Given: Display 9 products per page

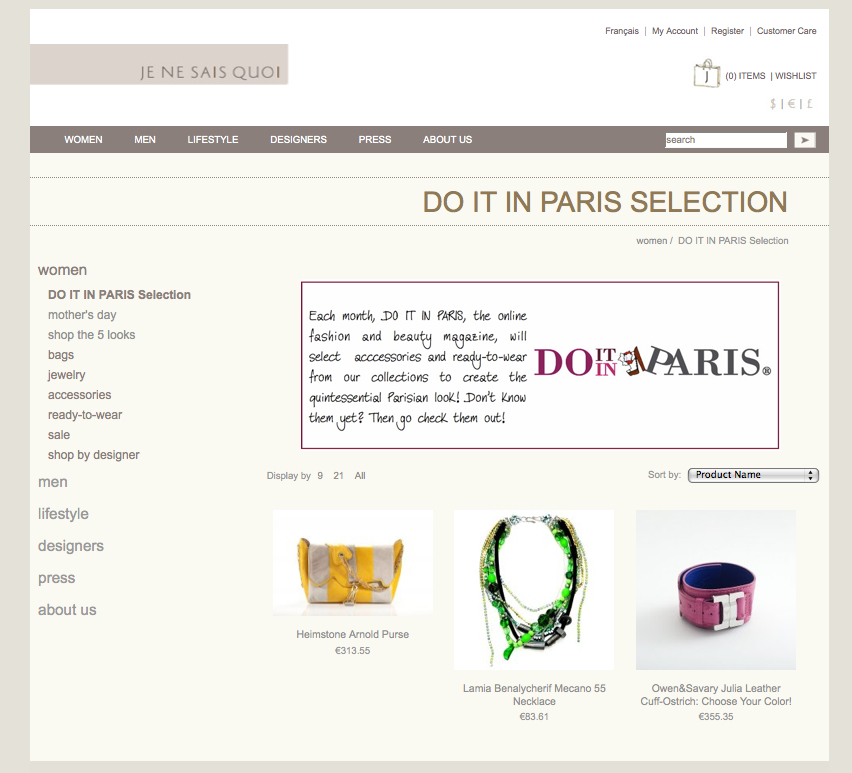Looking at the screenshot, I should pyautogui.click(x=320, y=476).
